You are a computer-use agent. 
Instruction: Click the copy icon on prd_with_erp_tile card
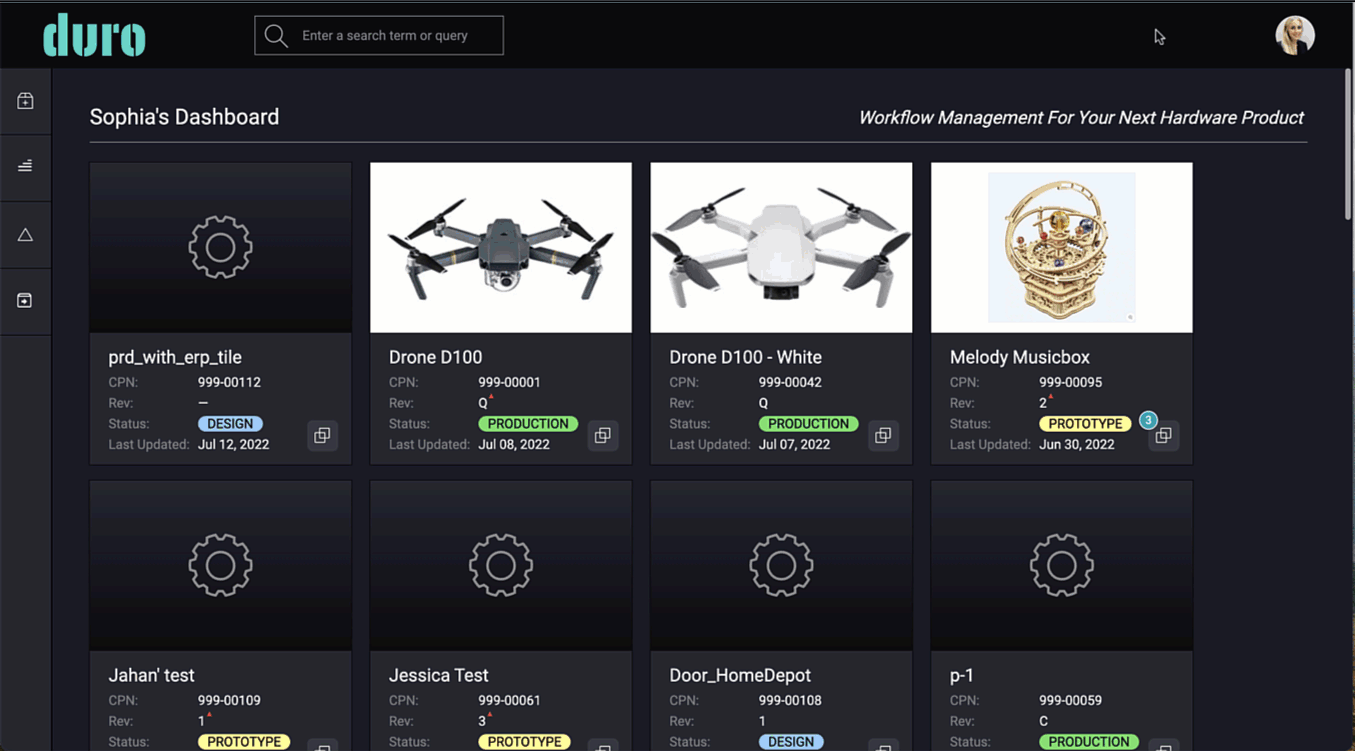[322, 436]
